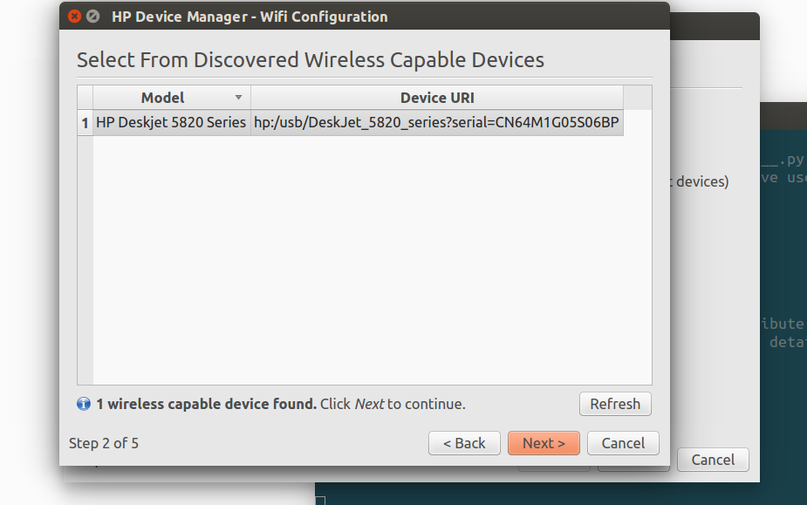Click the "1 wireless capable device found" message
Image resolution: width=807 pixels, height=505 pixels.
[206, 404]
